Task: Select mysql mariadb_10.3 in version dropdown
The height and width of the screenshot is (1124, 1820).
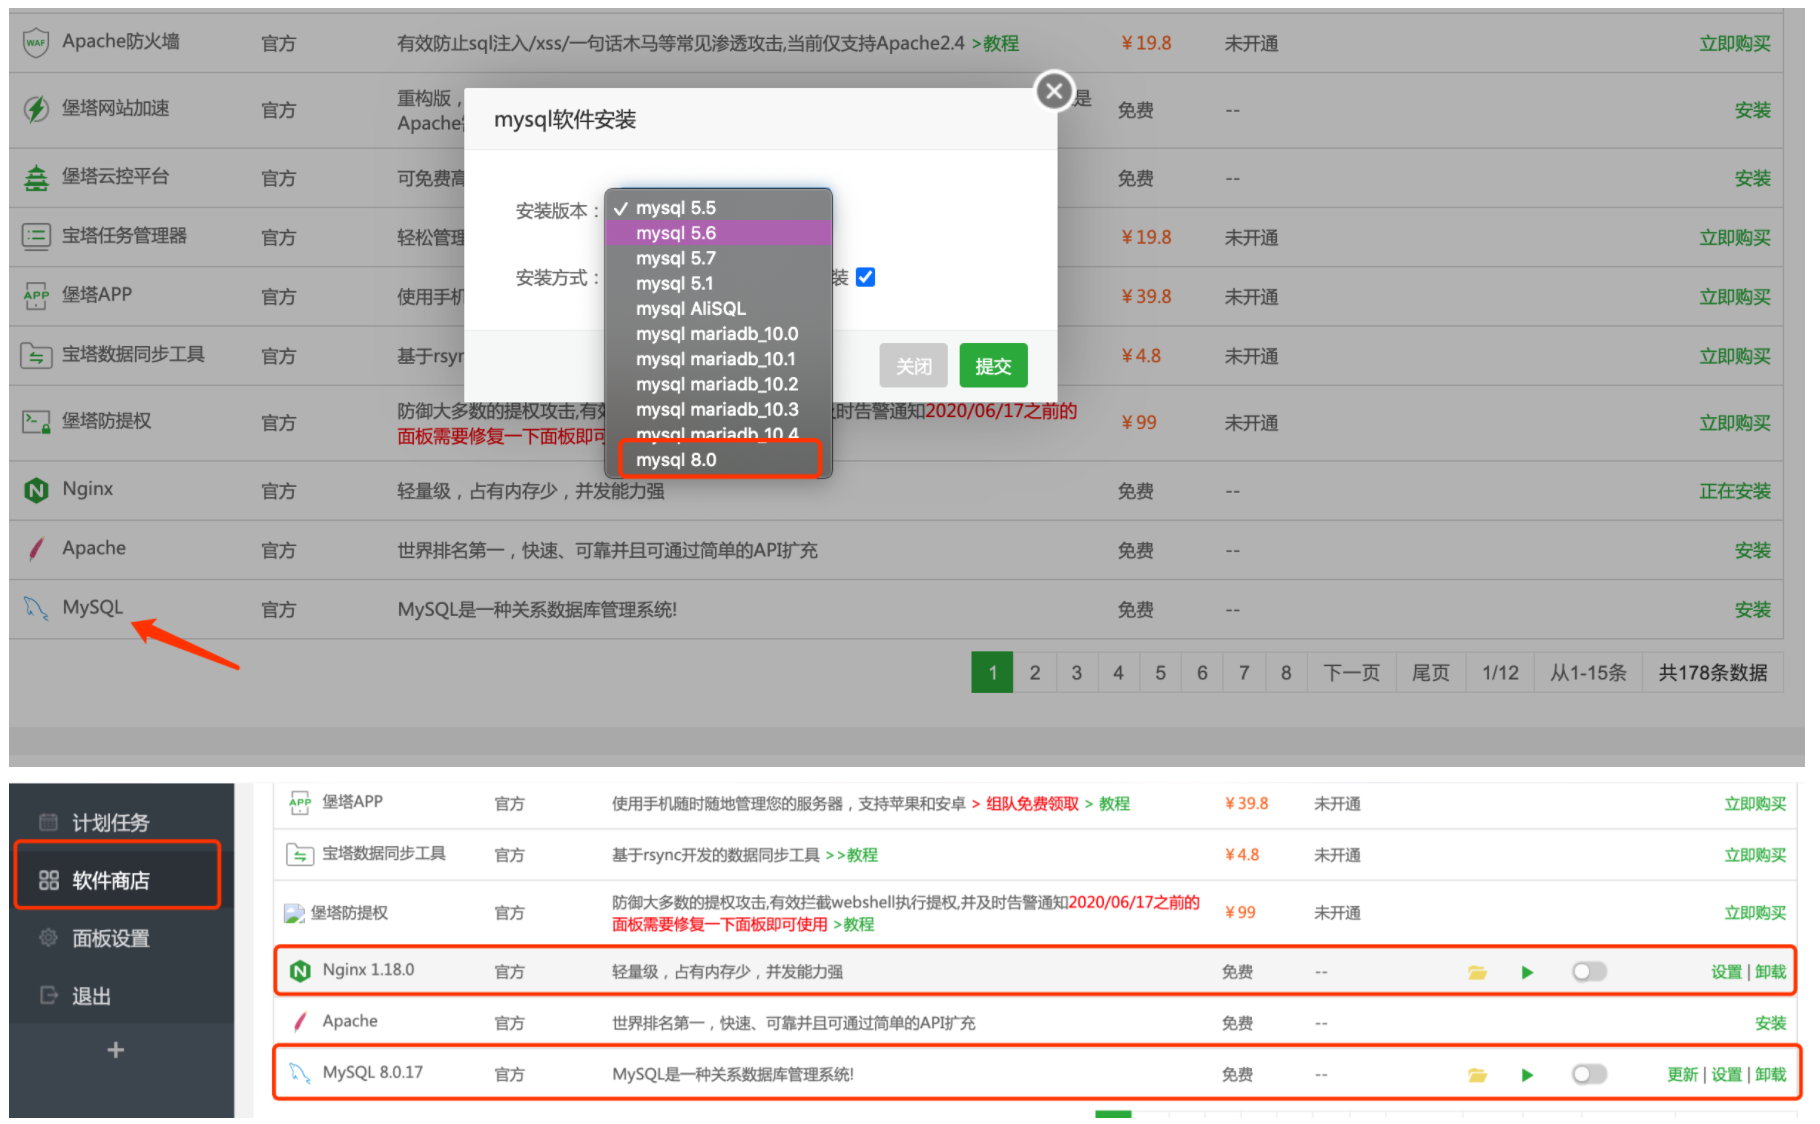Action: [x=718, y=409]
